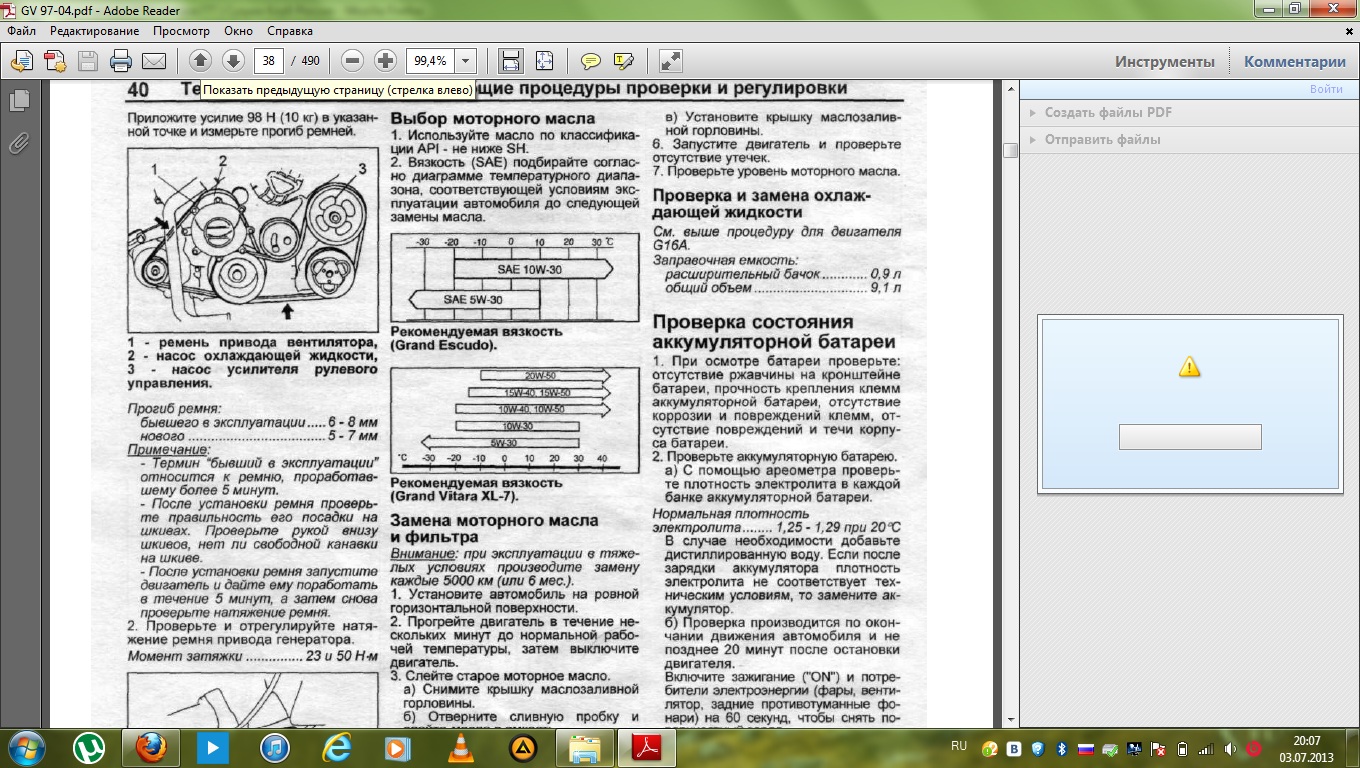
Task: Open iTunes from the taskbar
Action: [x=275, y=748]
